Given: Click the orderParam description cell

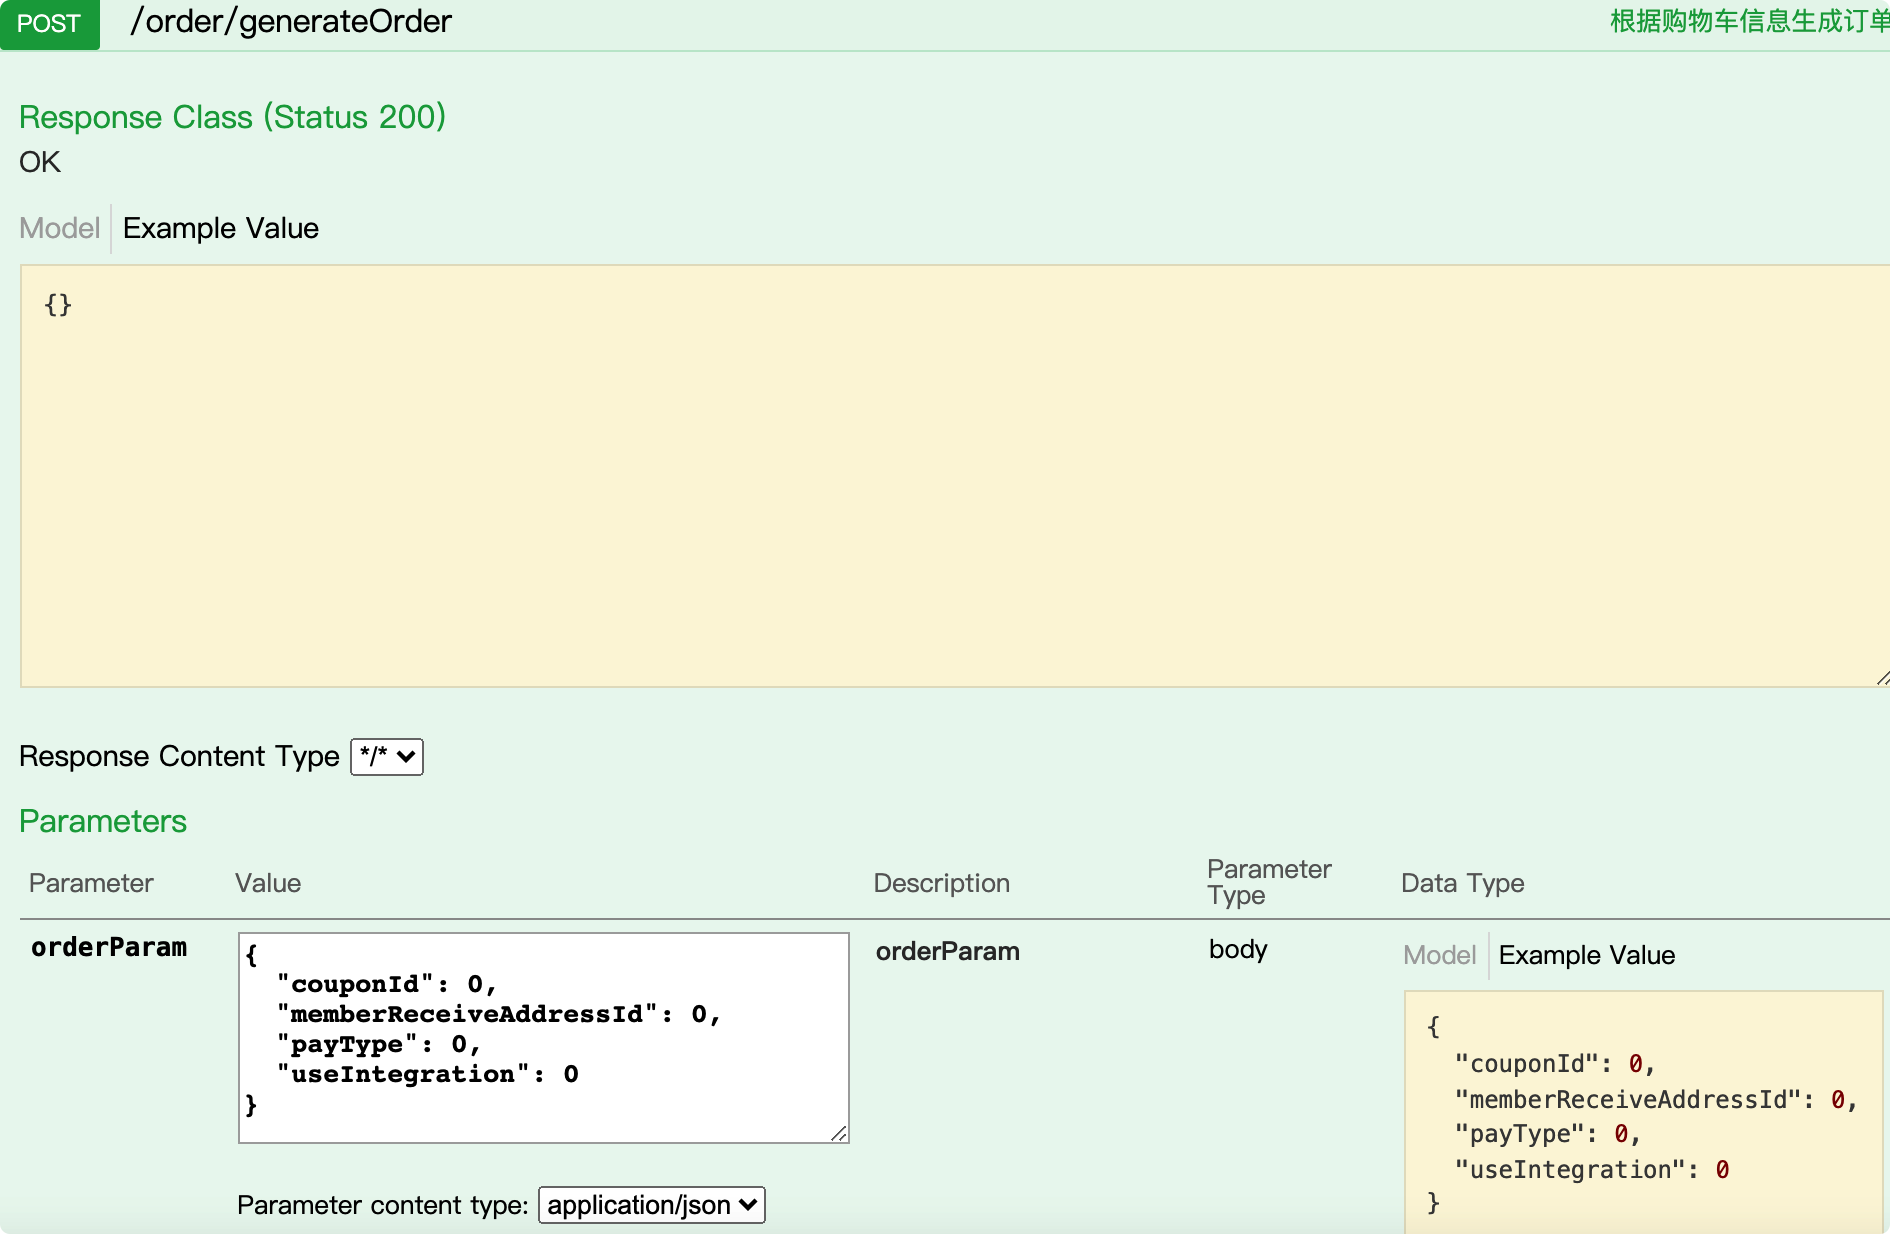Looking at the screenshot, I should [948, 951].
